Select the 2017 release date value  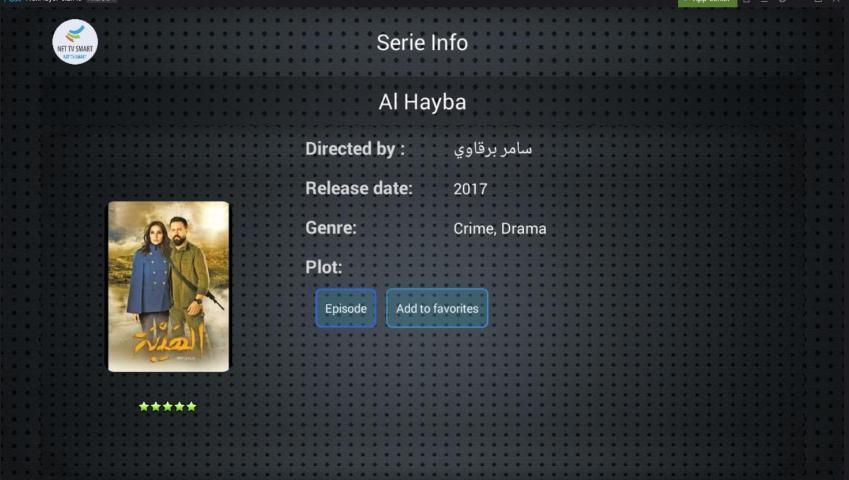470,189
